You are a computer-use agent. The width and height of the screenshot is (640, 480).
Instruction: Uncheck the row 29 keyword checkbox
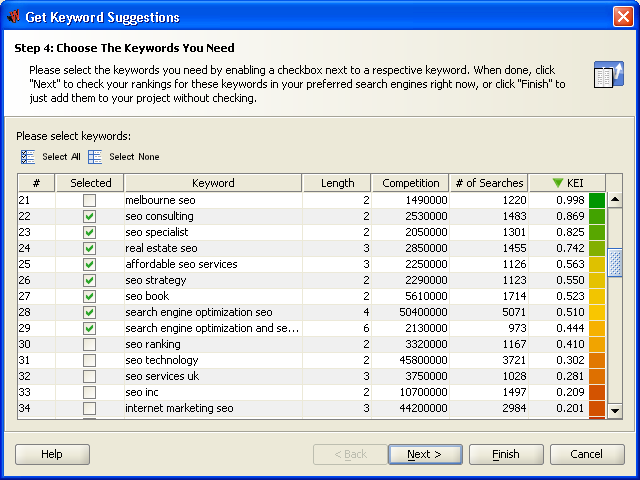pyautogui.click(x=89, y=328)
